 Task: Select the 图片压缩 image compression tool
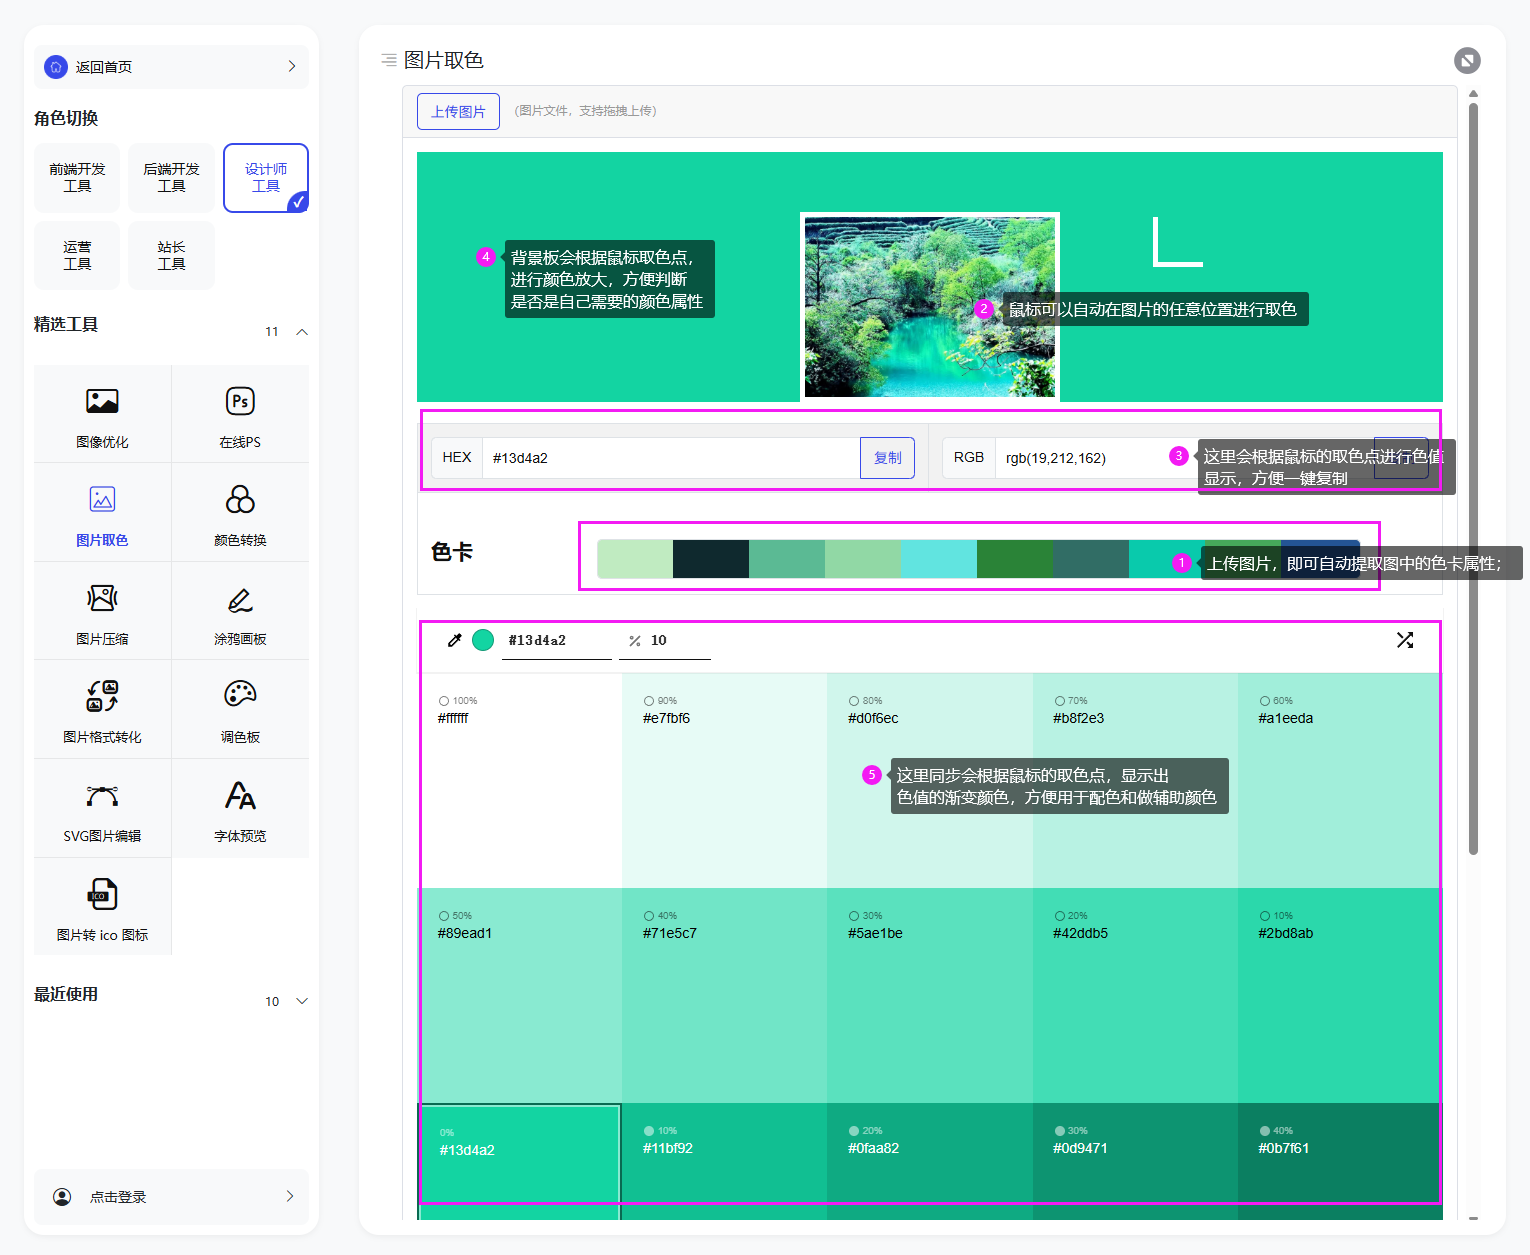[102, 611]
